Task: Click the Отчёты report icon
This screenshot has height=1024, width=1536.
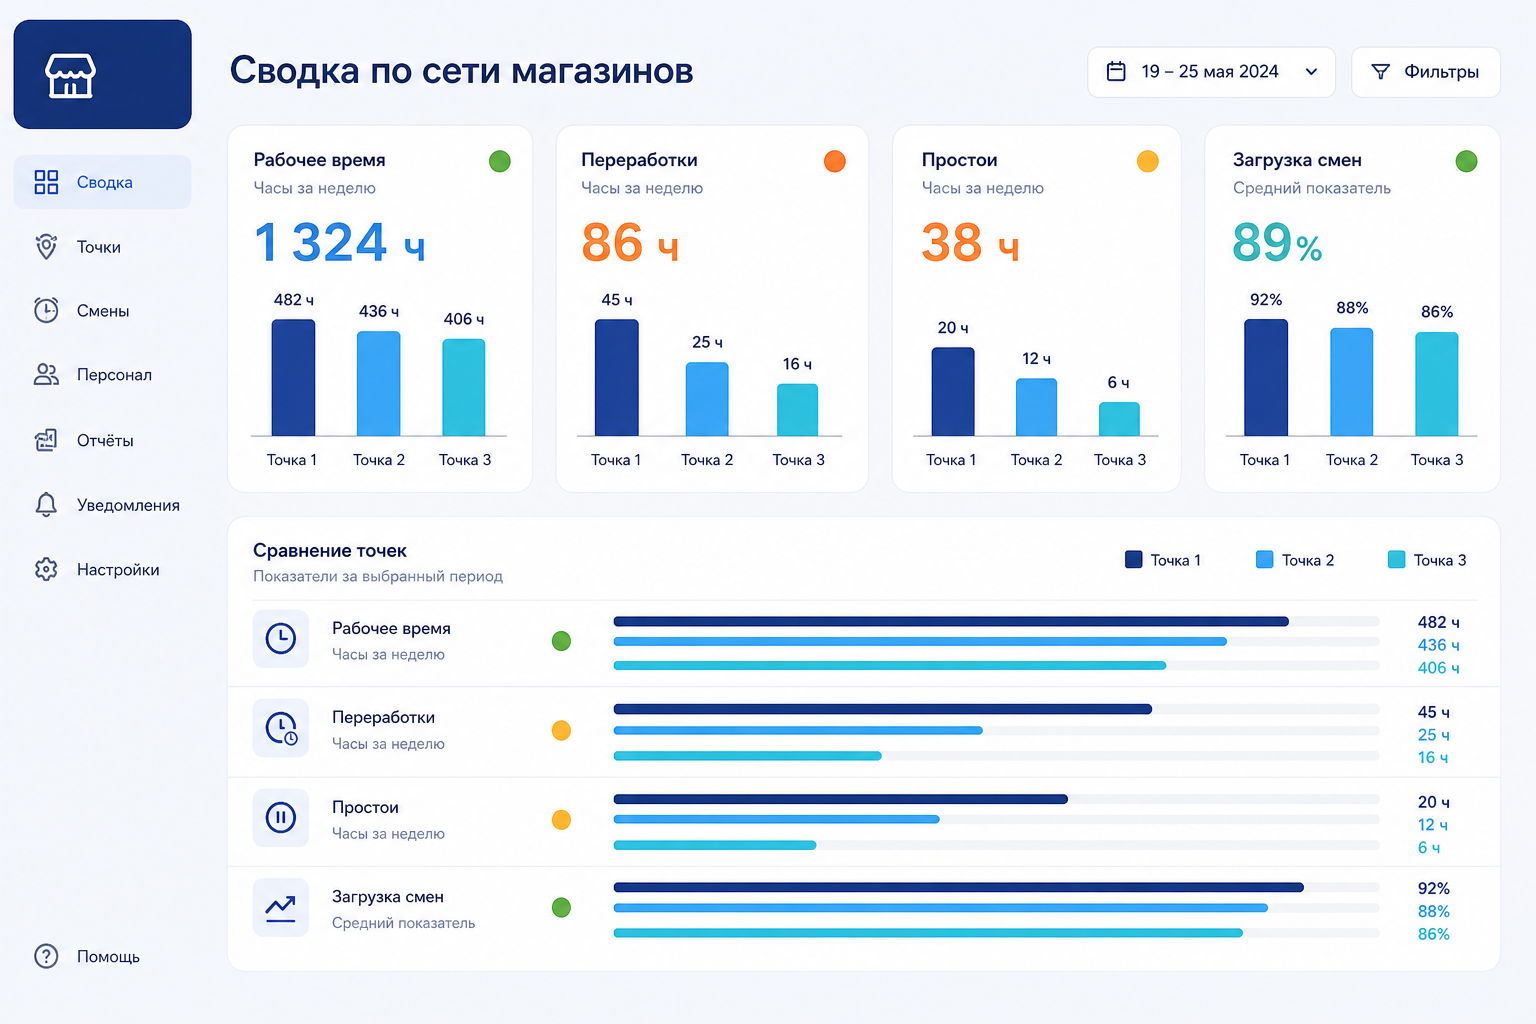Action: [46, 440]
